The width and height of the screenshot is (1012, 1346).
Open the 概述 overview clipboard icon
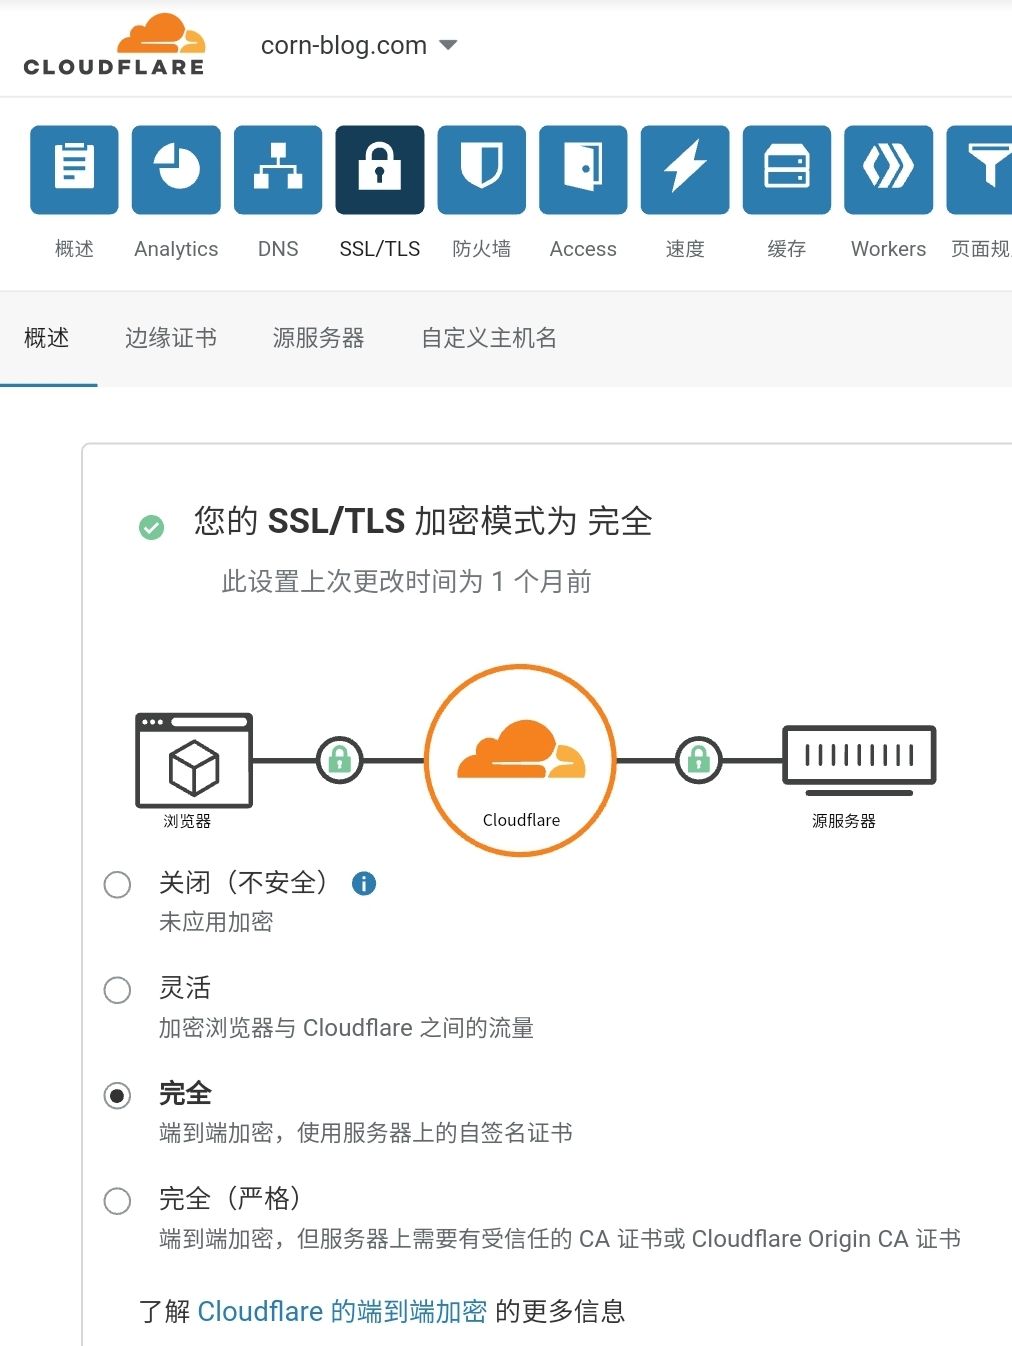pyautogui.click(x=74, y=170)
